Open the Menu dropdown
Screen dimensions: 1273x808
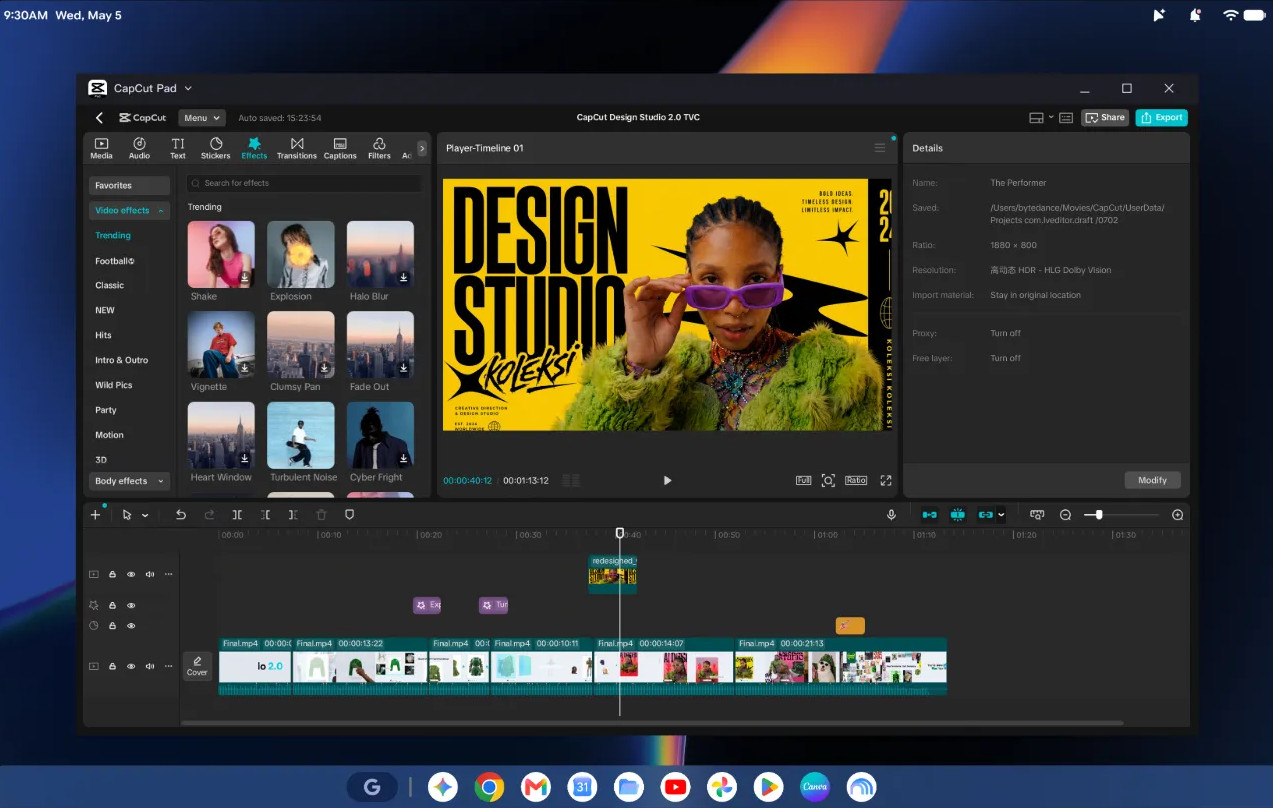(201, 118)
